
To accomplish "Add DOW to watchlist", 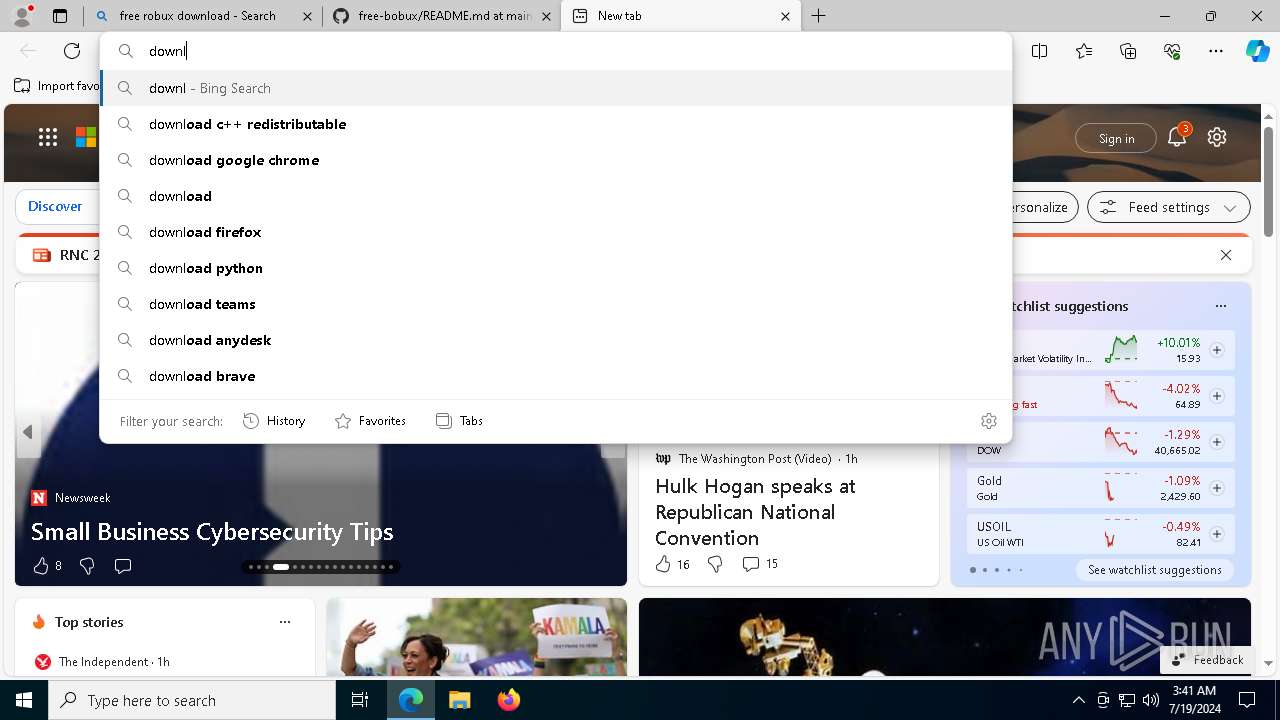I will click(1217, 442).
